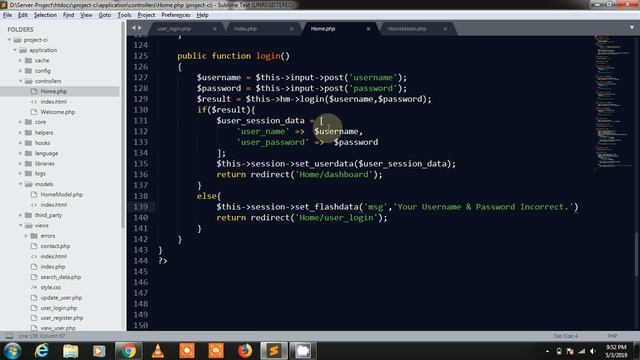
Task: Open the tab list dropdown arrow
Action: (631, 28)
